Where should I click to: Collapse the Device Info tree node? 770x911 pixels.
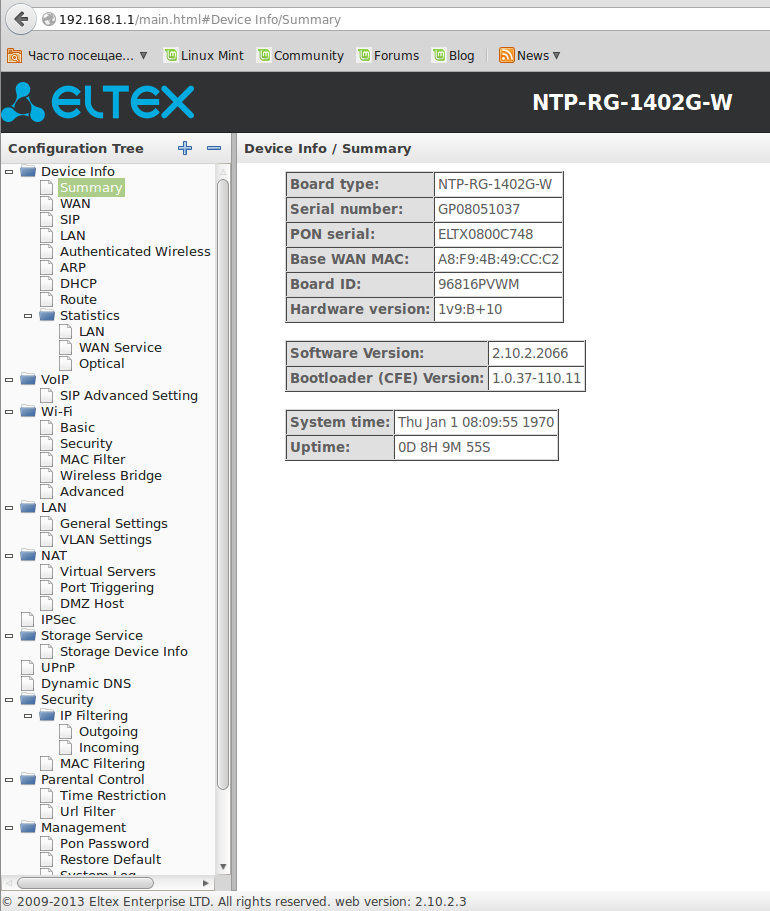pos(9,171)
